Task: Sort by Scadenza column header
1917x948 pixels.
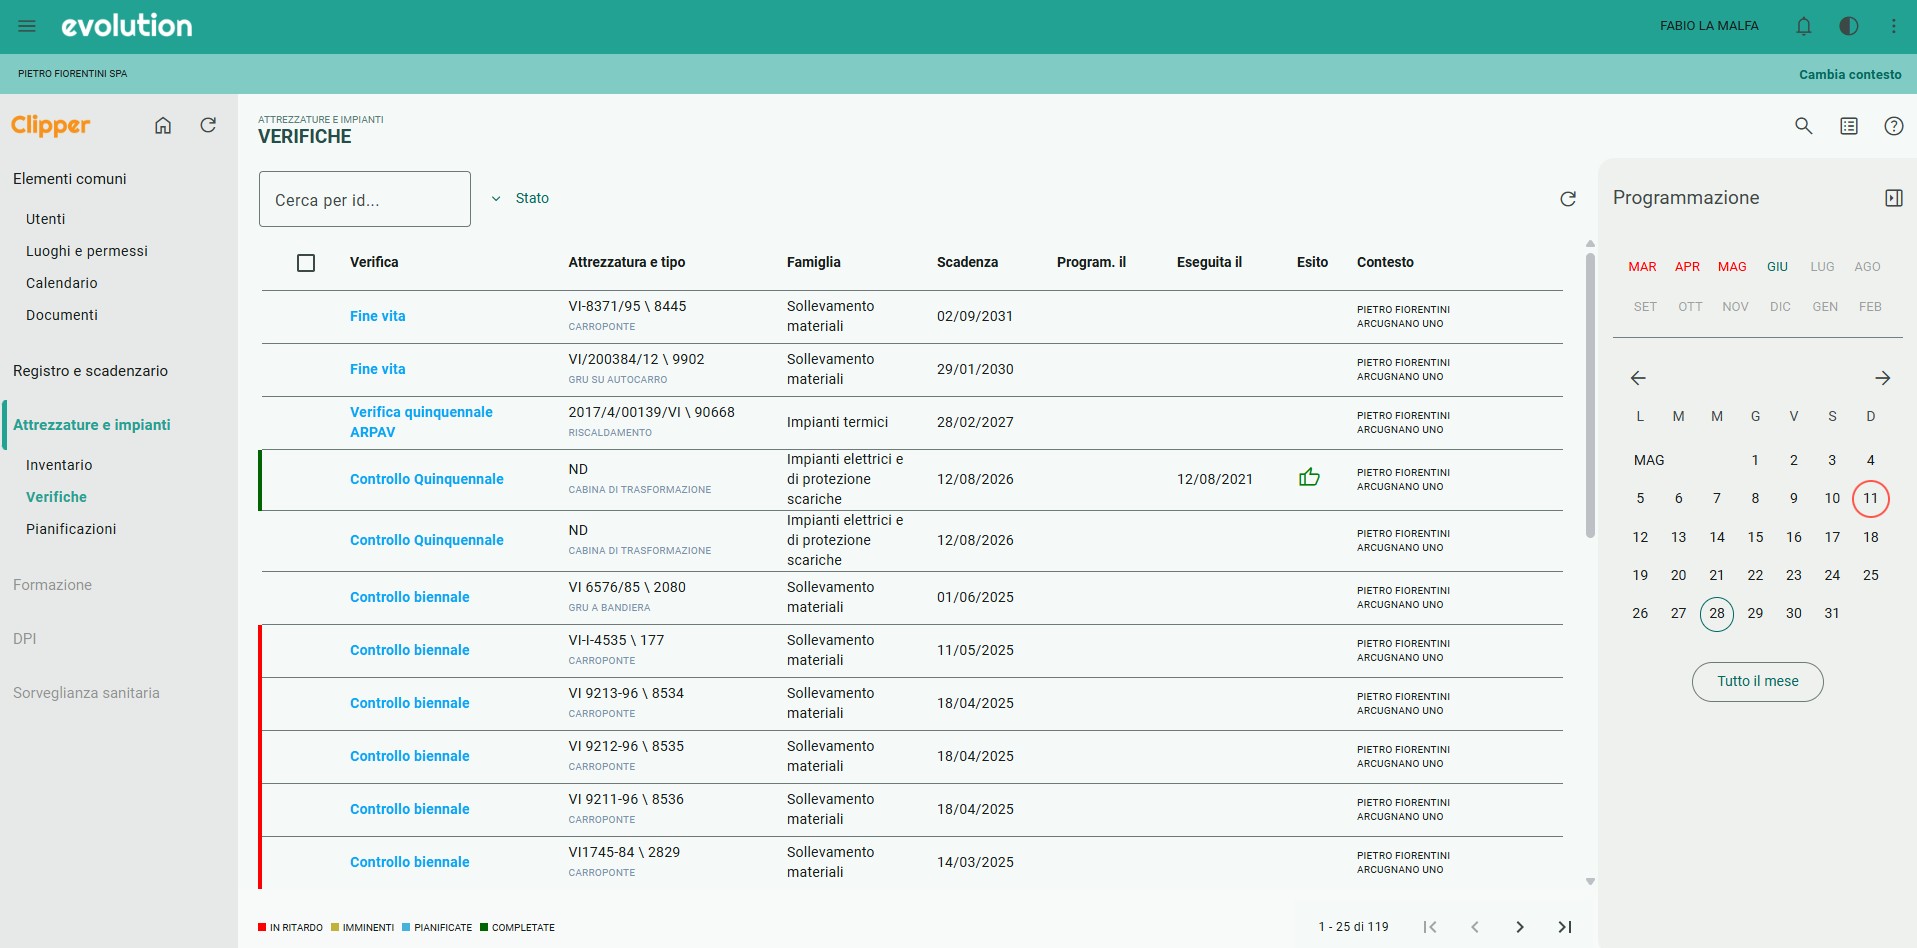Action: coord(967,262)
